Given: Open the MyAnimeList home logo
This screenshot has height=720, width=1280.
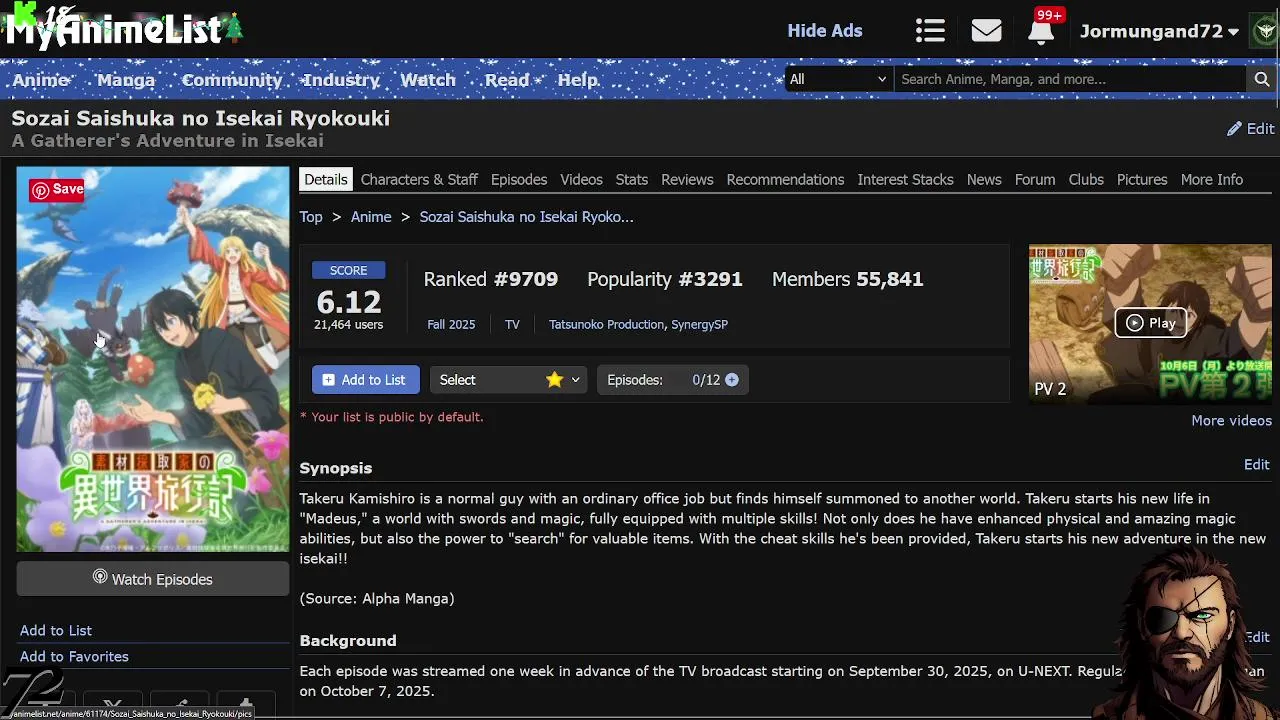Looking at the screenshot, I should (124, 28).
